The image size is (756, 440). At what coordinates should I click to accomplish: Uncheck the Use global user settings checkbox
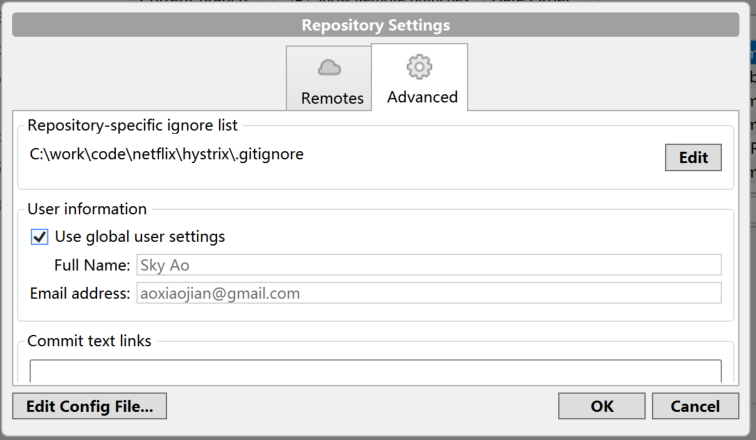tap(40, 237)
